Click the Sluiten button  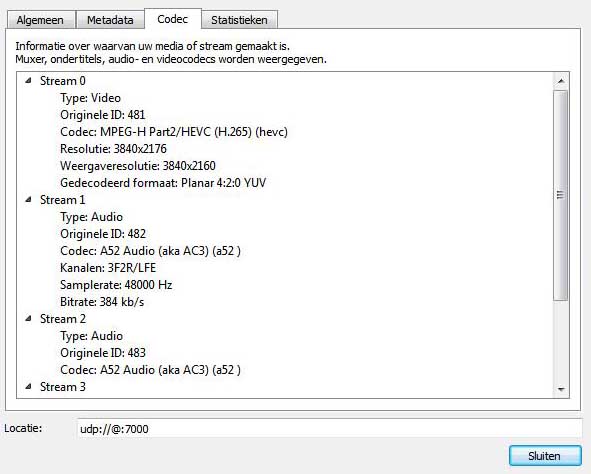545,456
